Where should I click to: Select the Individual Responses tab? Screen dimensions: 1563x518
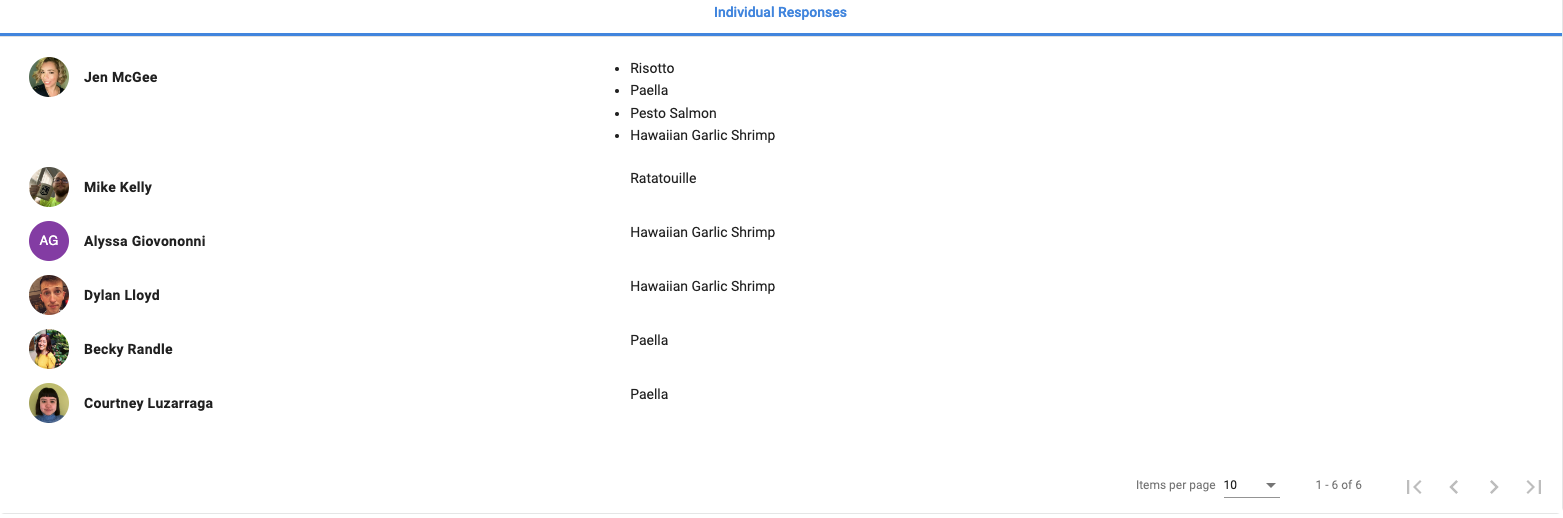click(780, 13)
